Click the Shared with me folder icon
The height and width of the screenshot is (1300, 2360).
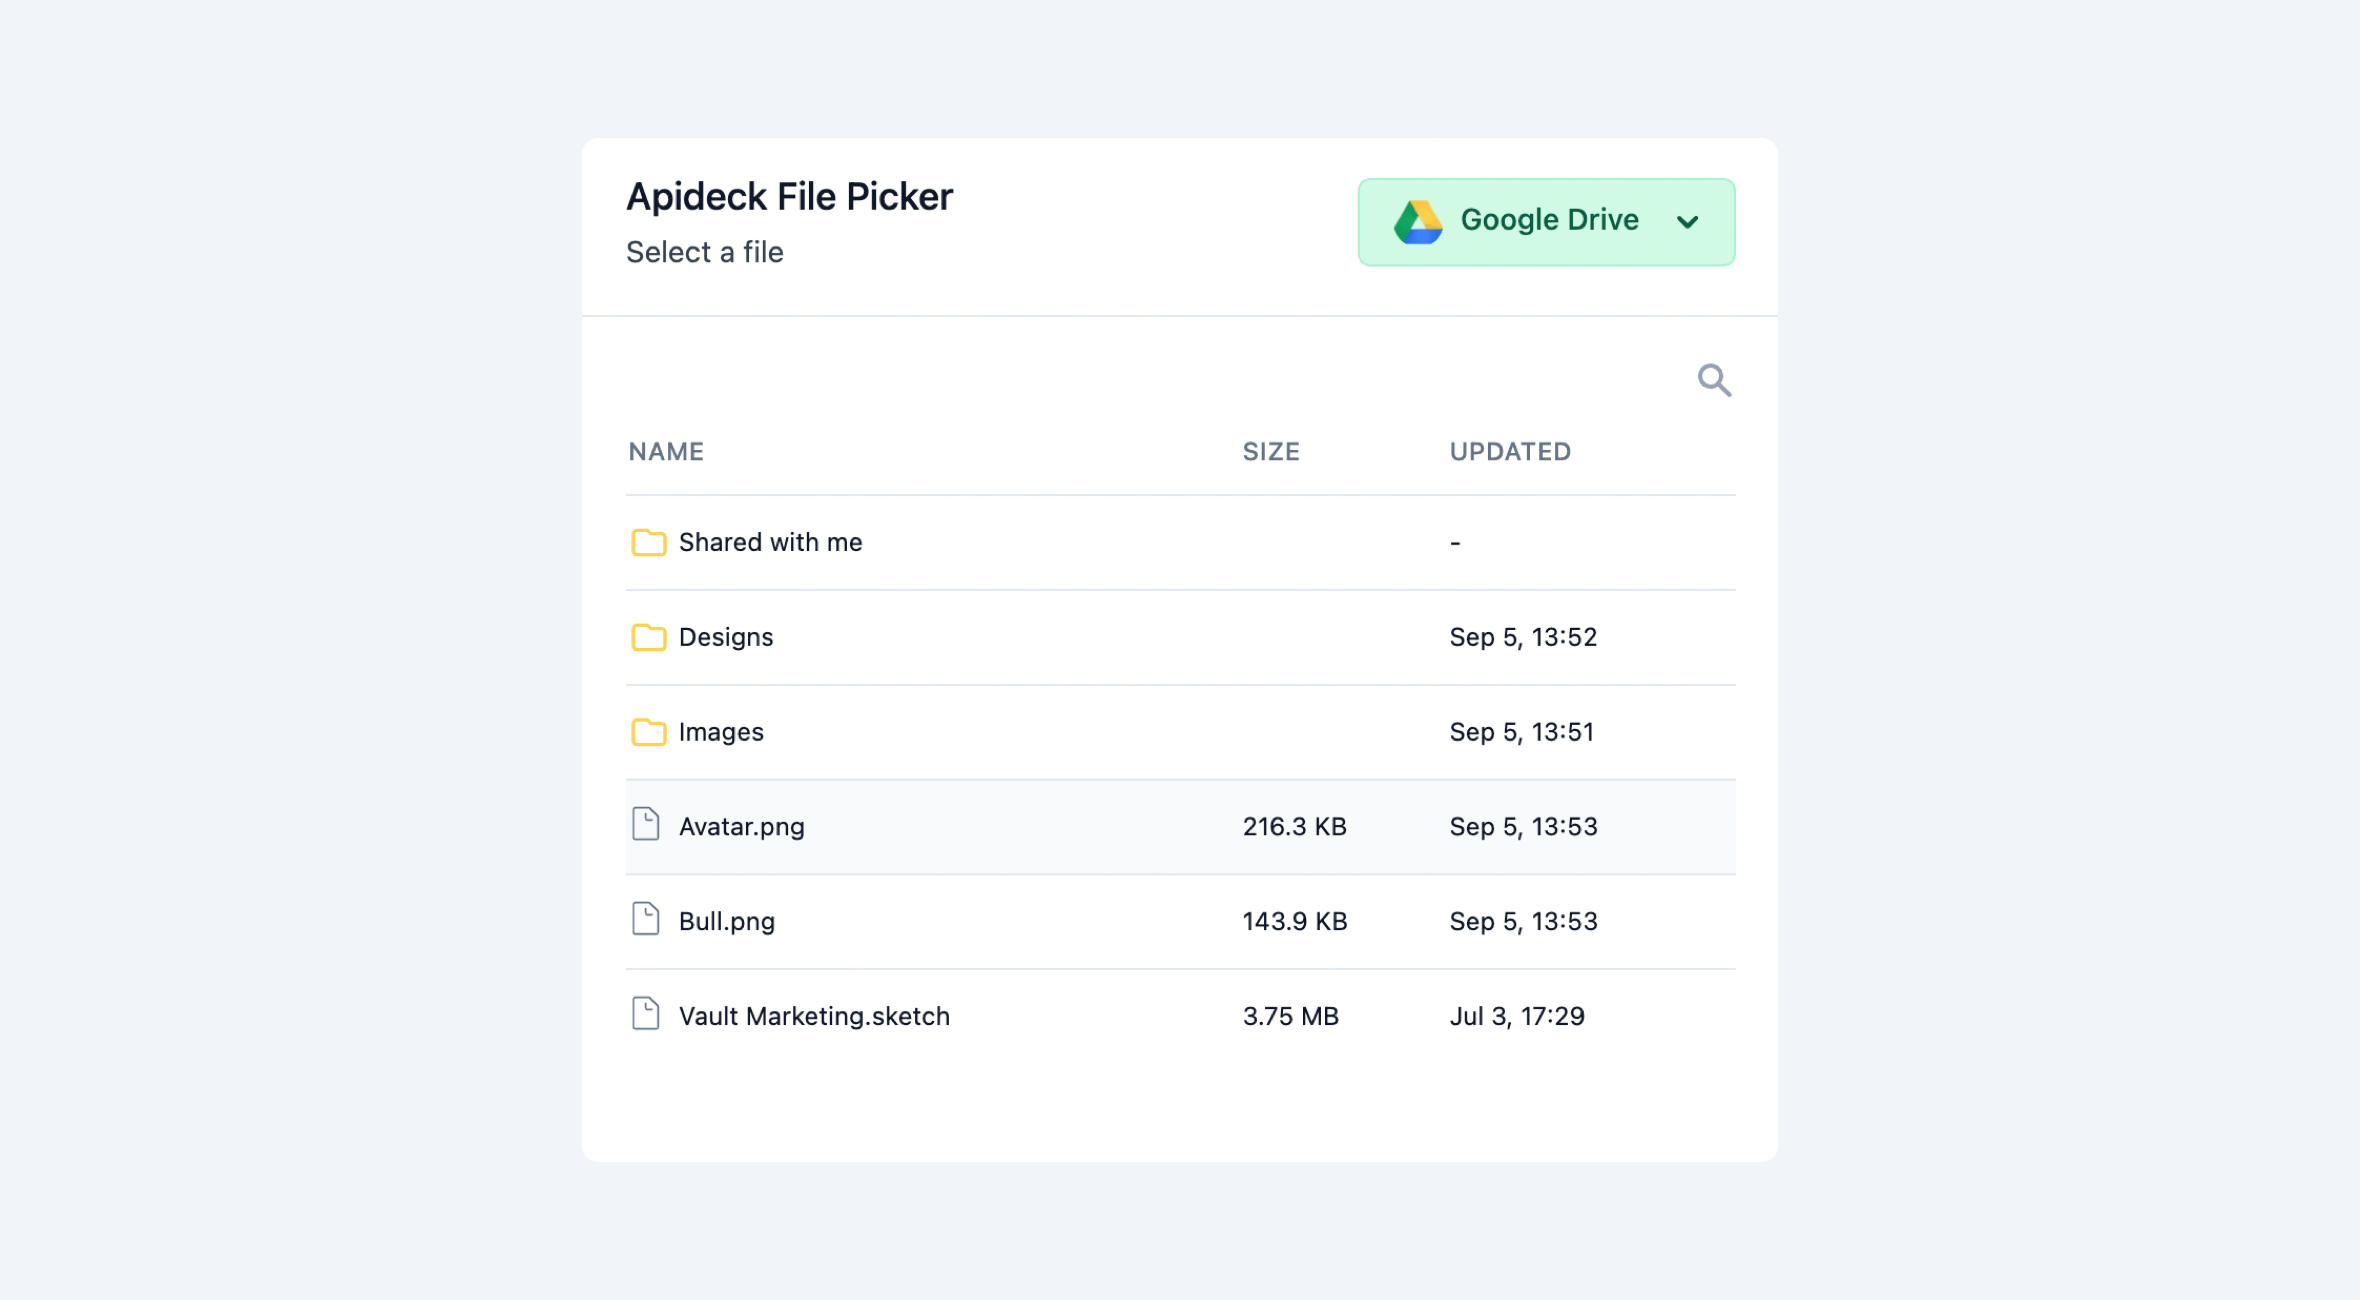point(648,542)
